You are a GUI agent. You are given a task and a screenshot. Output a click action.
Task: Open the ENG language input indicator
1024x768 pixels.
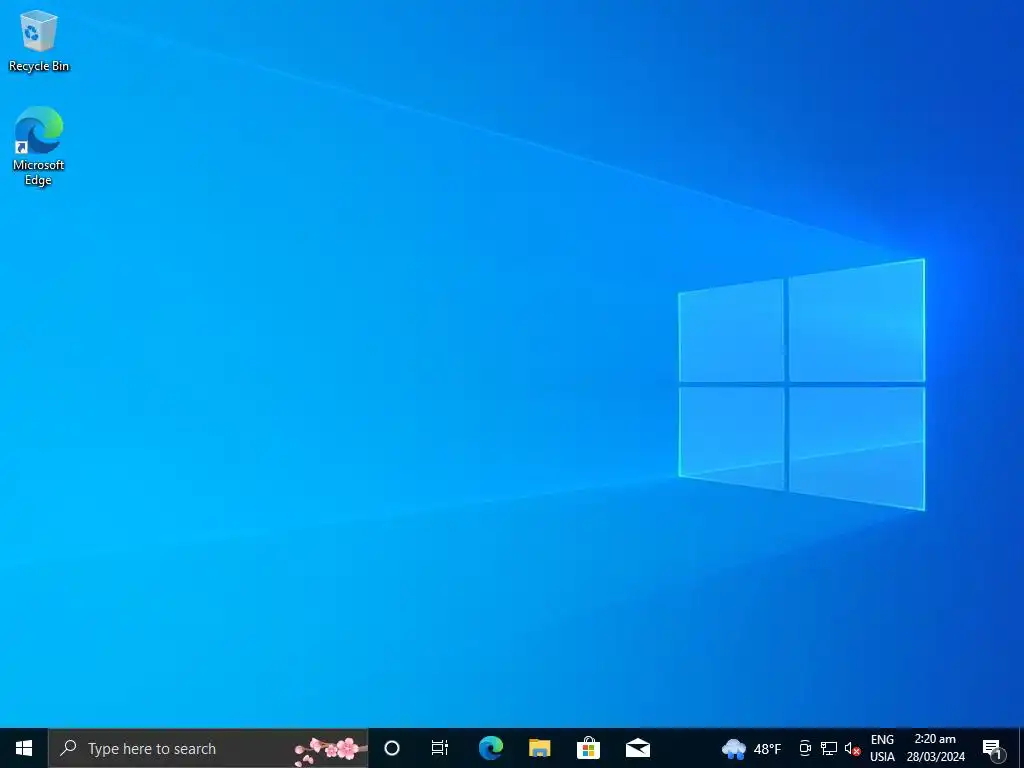[x=882, y=748]
